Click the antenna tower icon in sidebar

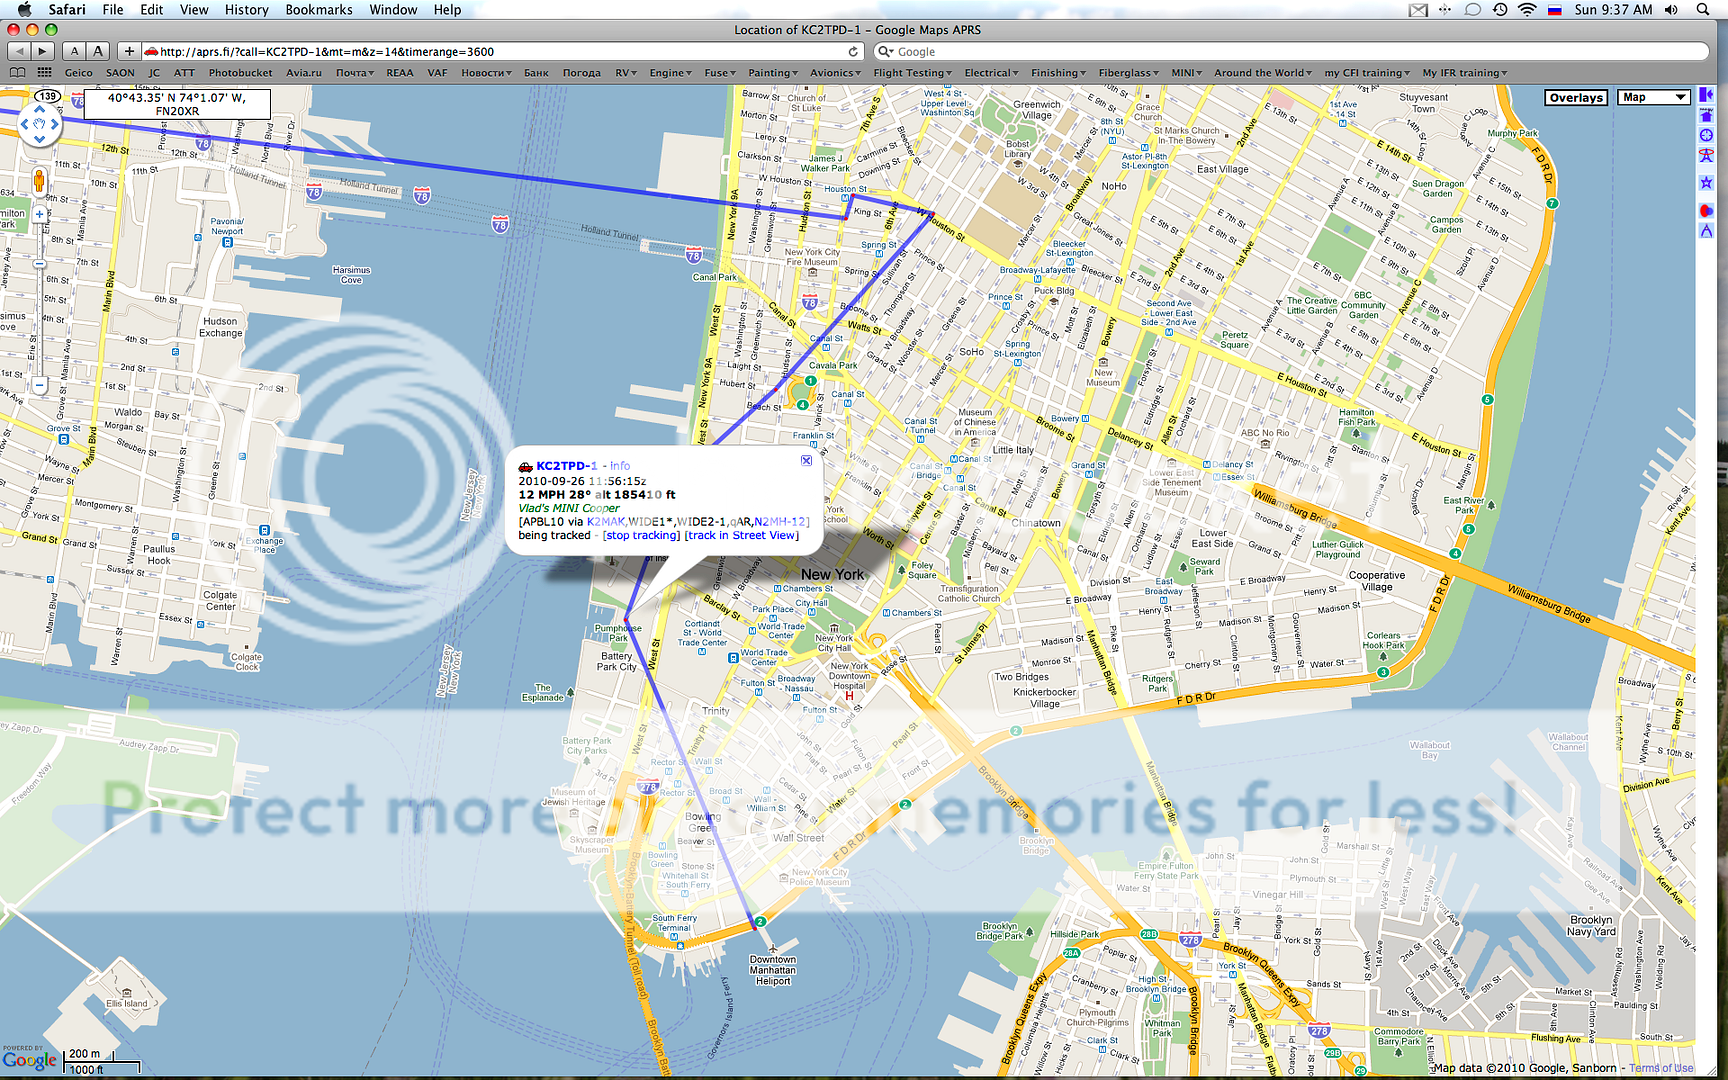coord(1706,156)
